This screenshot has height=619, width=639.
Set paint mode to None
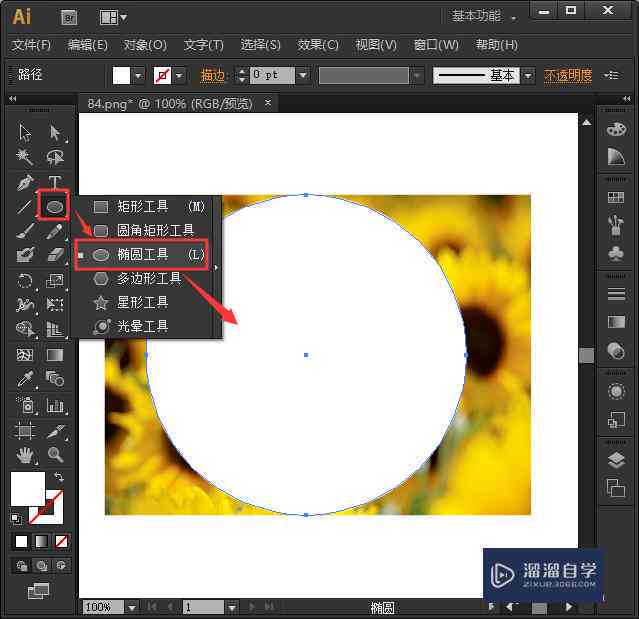point(62,541)
